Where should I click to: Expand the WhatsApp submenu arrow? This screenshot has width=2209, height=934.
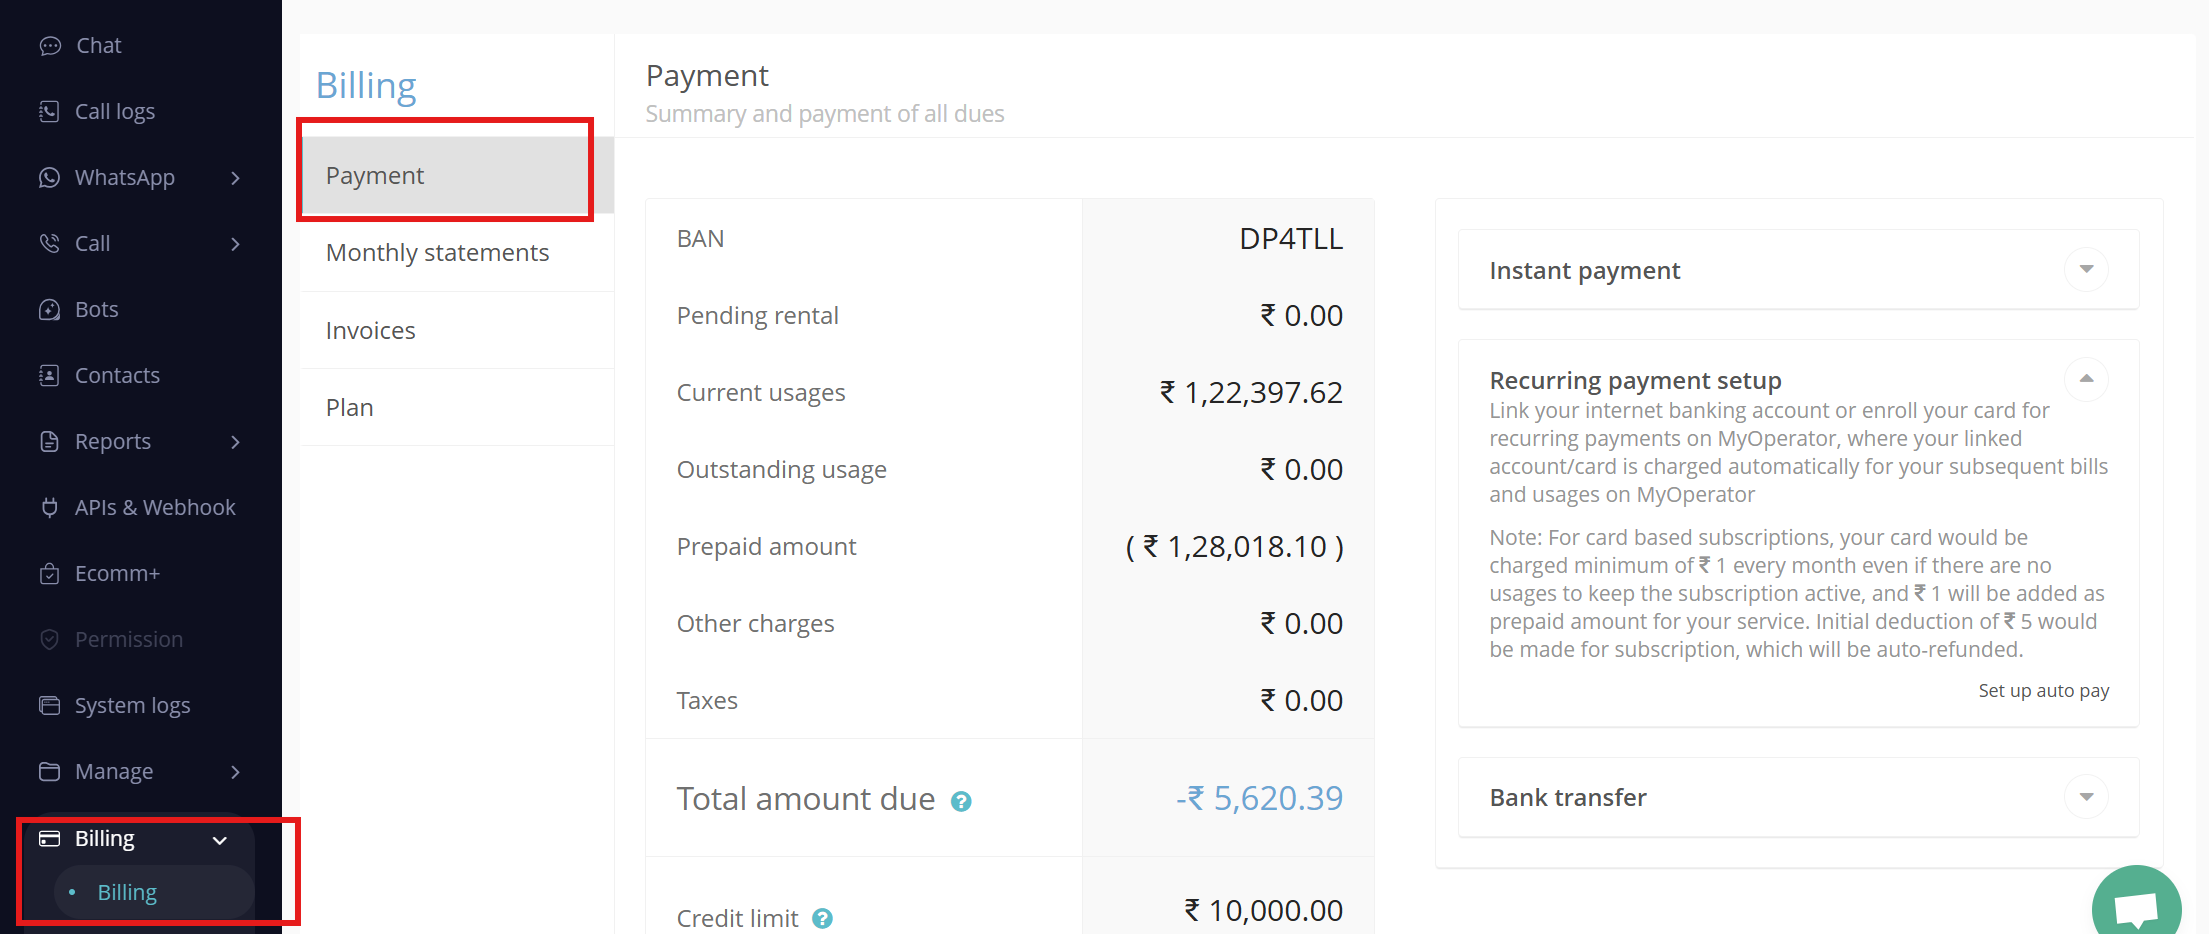[236, 178]
